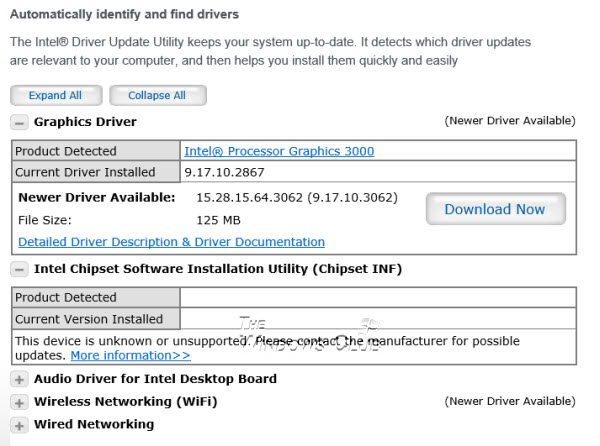Click the newer driver version 15.28.15.64.3062
600x446 pixels.
point(249,198)
